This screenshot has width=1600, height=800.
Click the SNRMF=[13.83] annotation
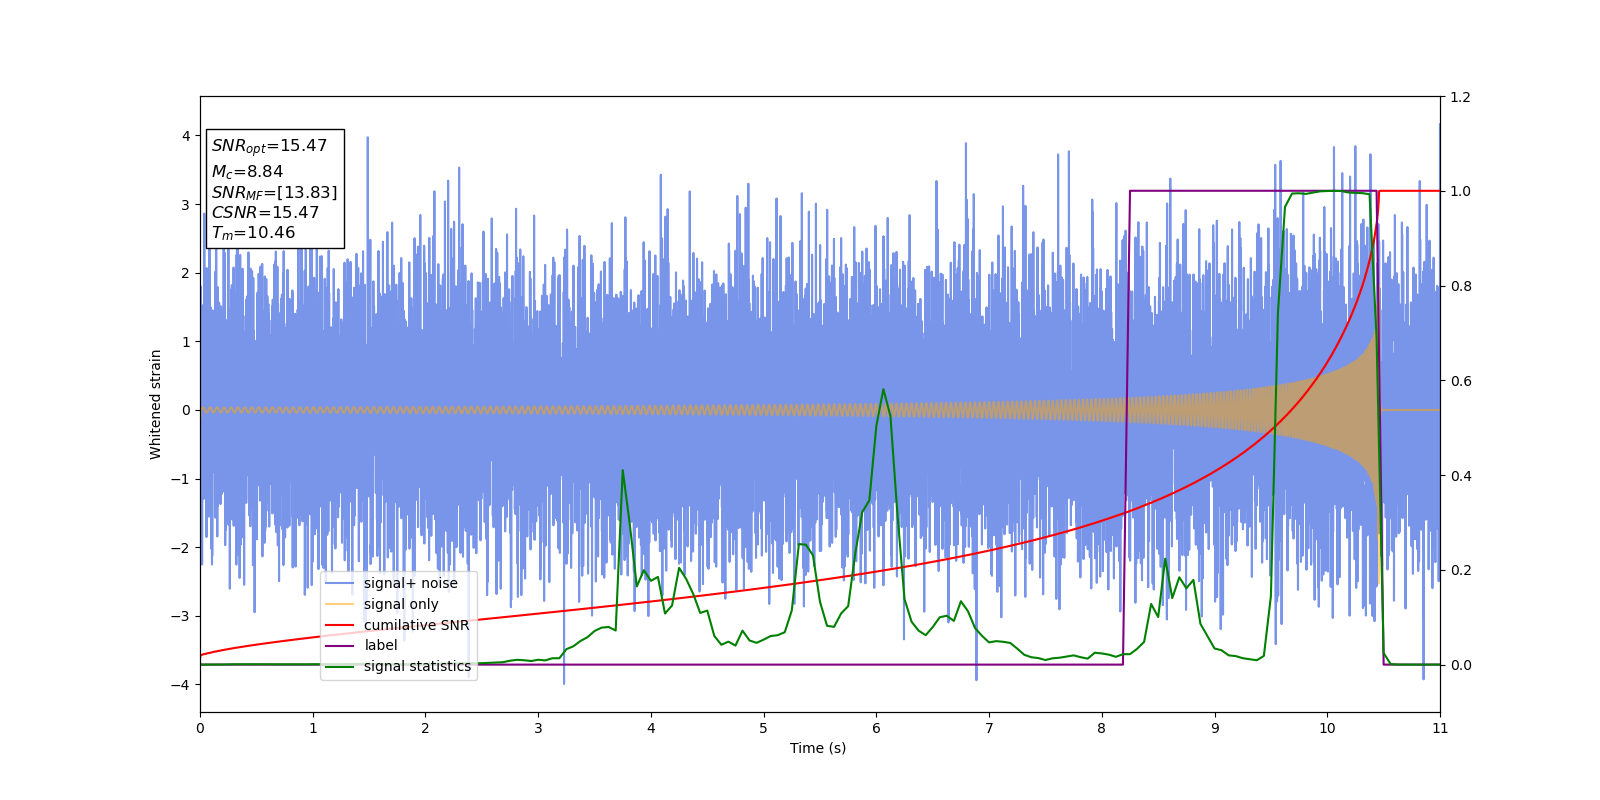(274, 192)
